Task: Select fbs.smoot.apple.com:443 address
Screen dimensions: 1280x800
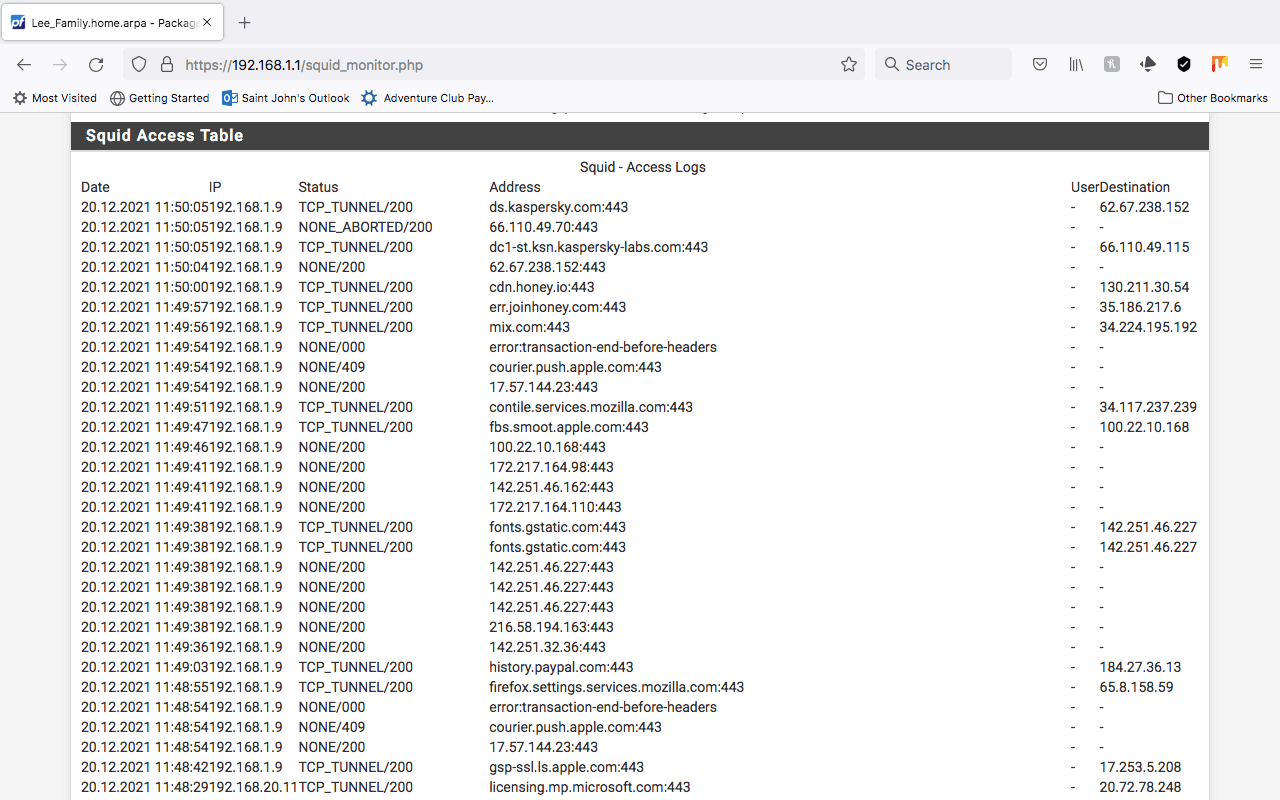Action: click(x=569, y=427)
